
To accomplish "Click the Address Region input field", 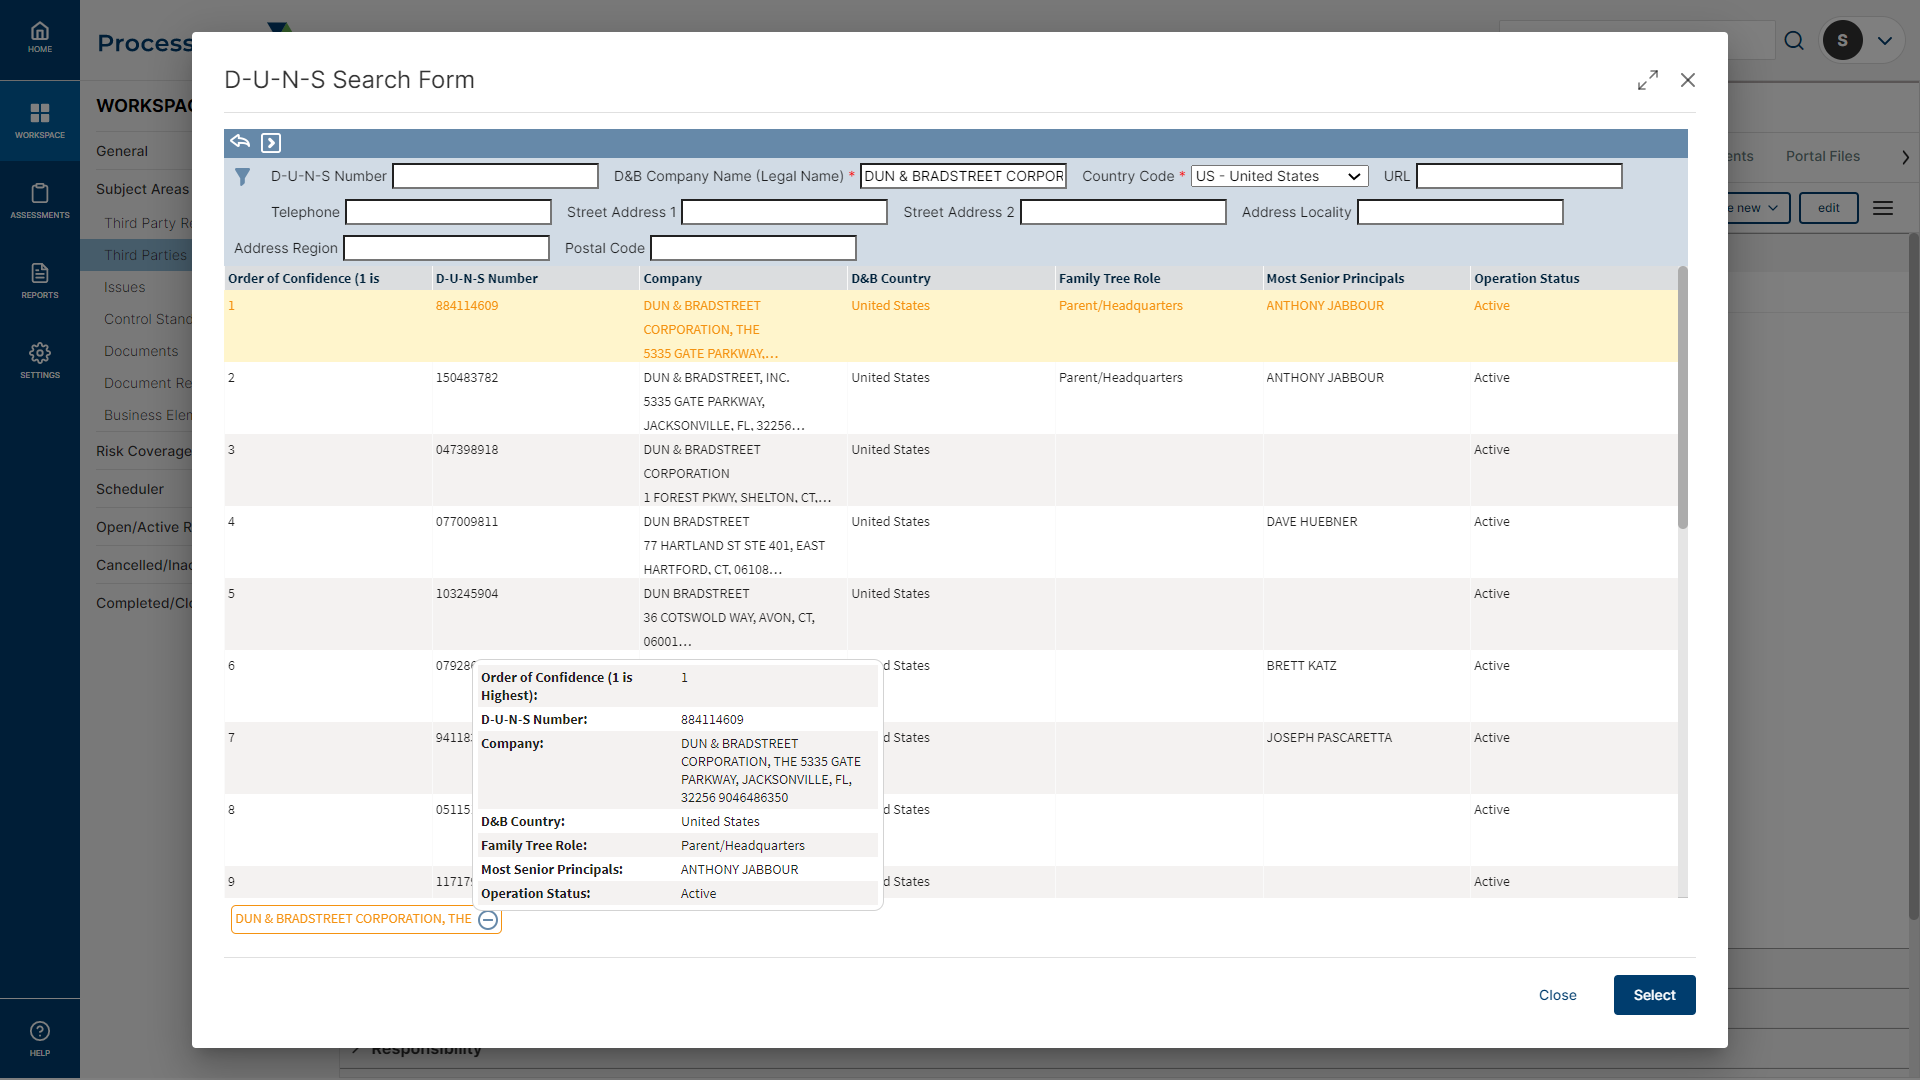I will click(446, 248).
